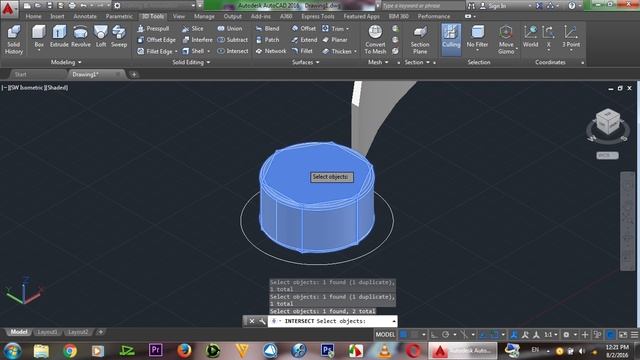The image size is (640, 360).
Task: Create a Network surface
Action: pyautogui.click(x=271, y=51)
